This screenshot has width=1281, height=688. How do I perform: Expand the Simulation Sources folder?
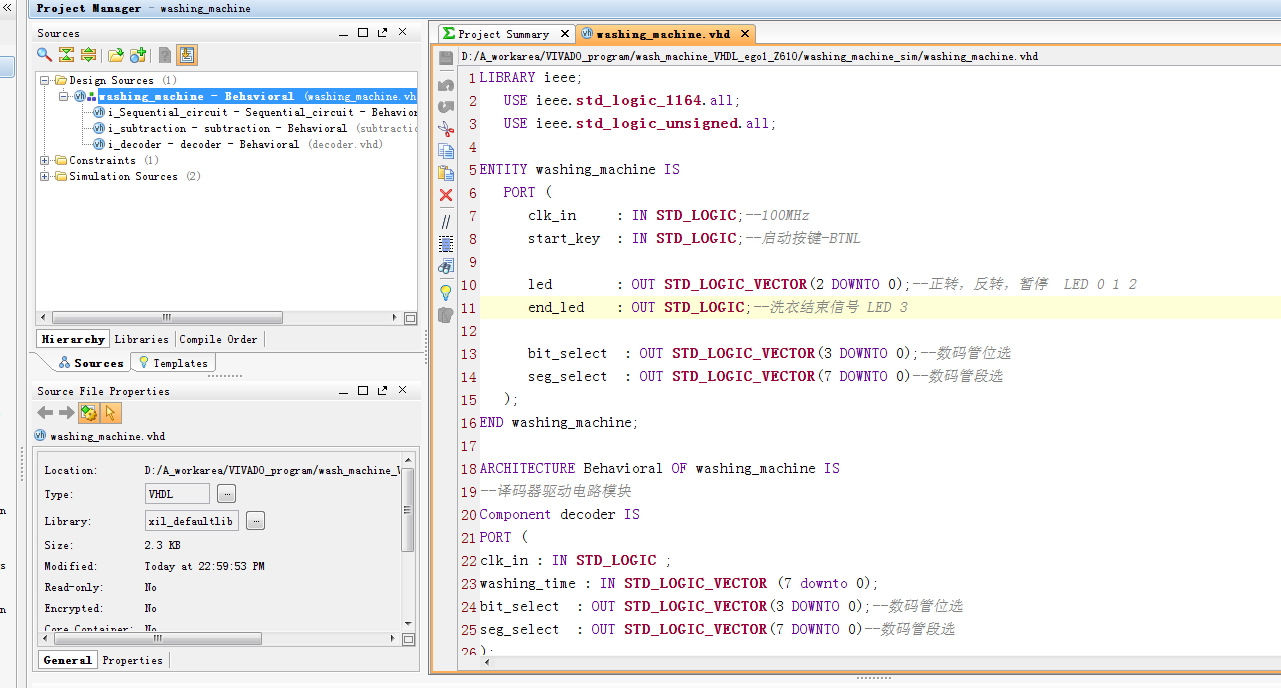pos(45,177)
